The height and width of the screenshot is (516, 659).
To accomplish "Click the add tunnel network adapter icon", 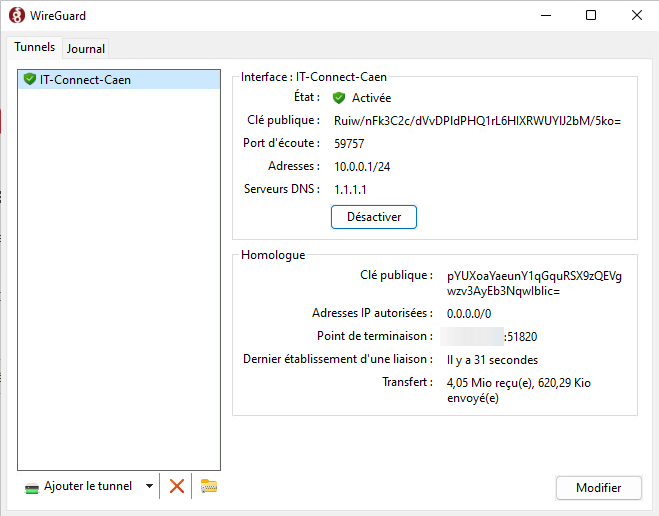I will (x=32, y=488).
